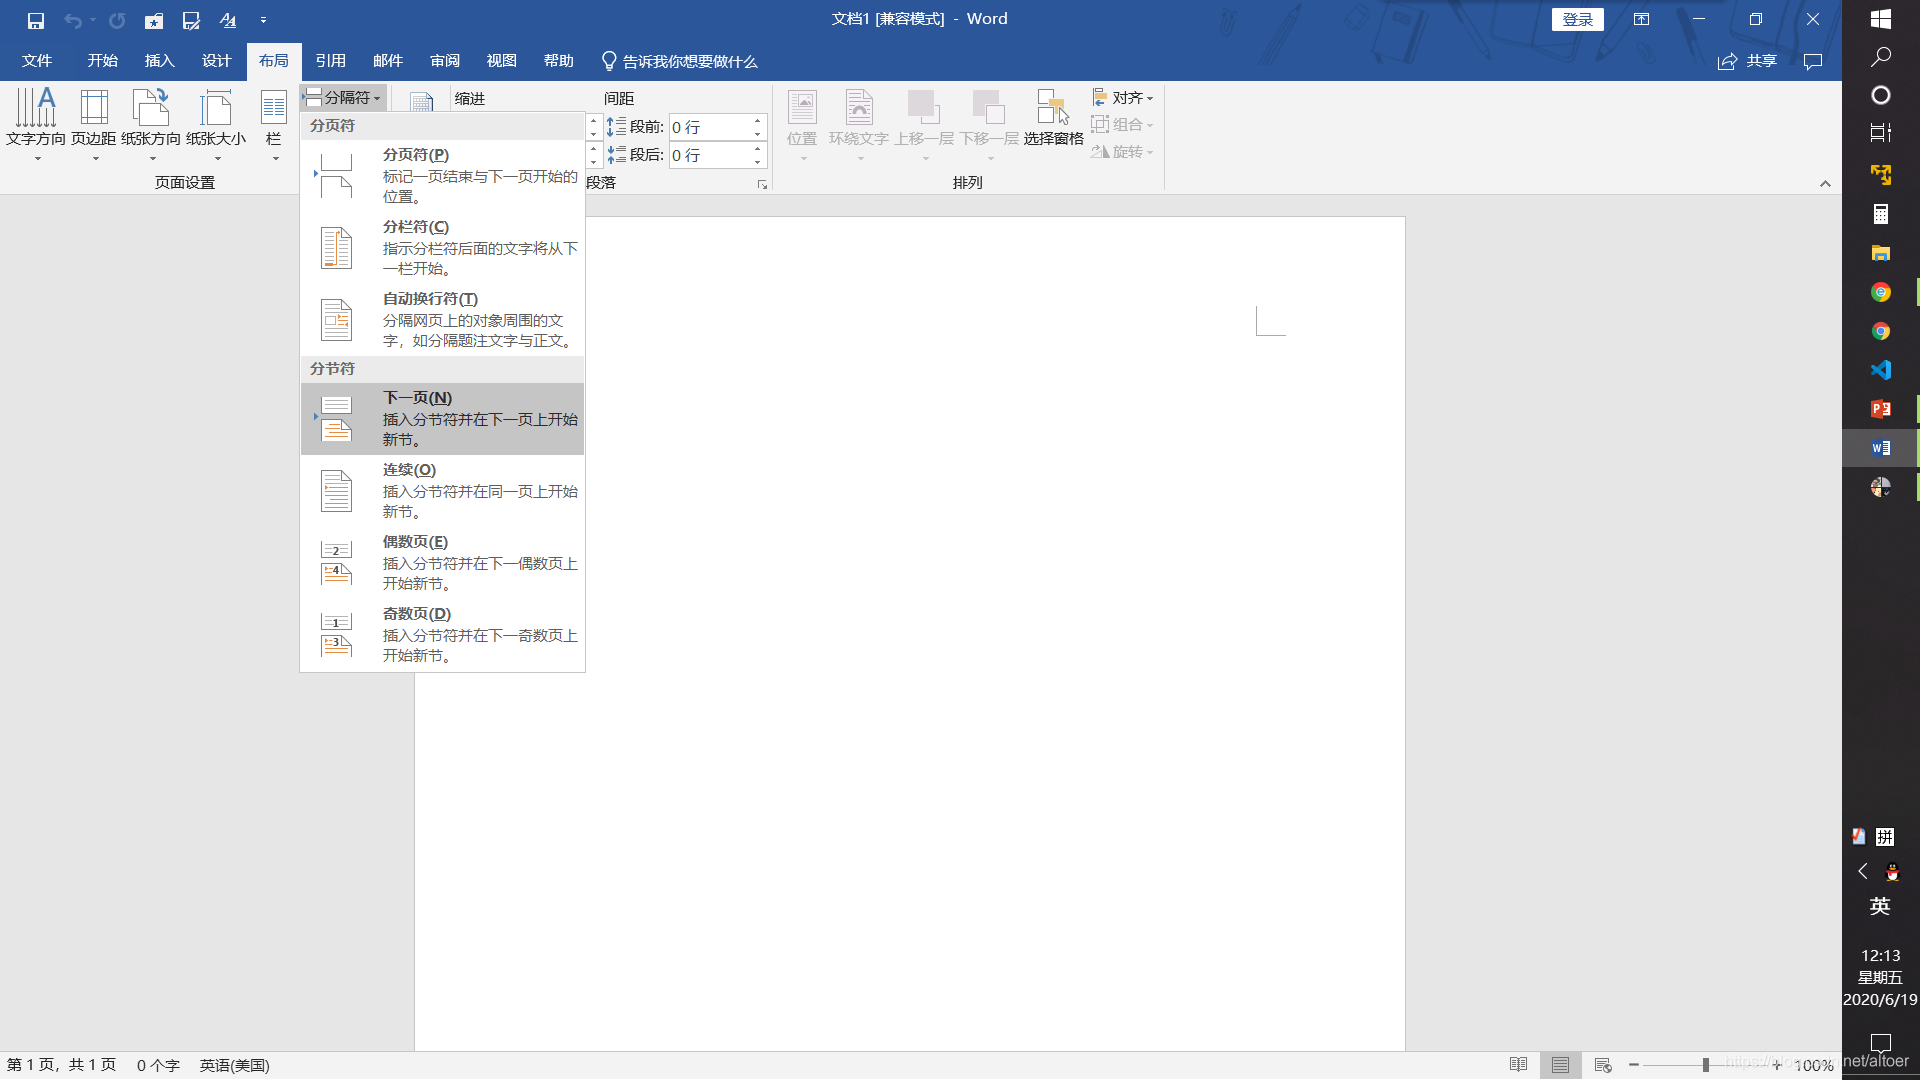Click the Sign in (登录) button
The height and width of the screenshot is (1080, 1920).
(1577, 20)
